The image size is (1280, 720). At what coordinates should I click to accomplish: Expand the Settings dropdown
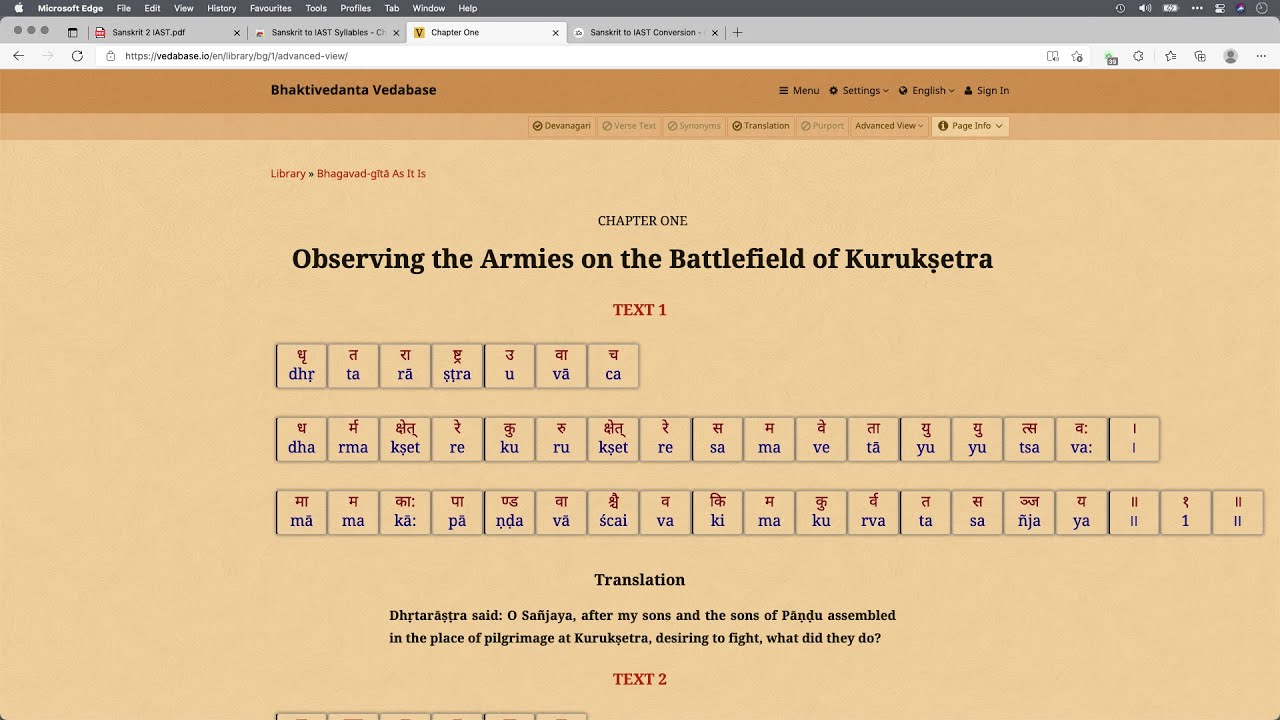pos(859,90)
